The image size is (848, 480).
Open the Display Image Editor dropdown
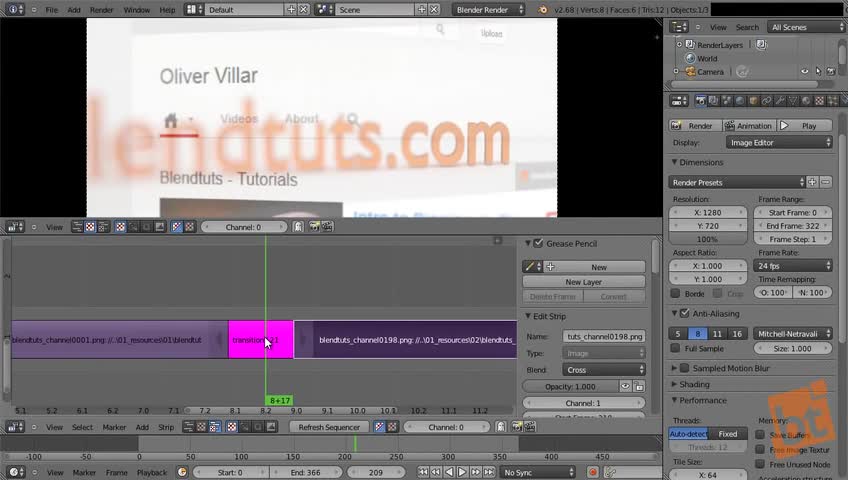pyautogui.click(x=779, y=143)
